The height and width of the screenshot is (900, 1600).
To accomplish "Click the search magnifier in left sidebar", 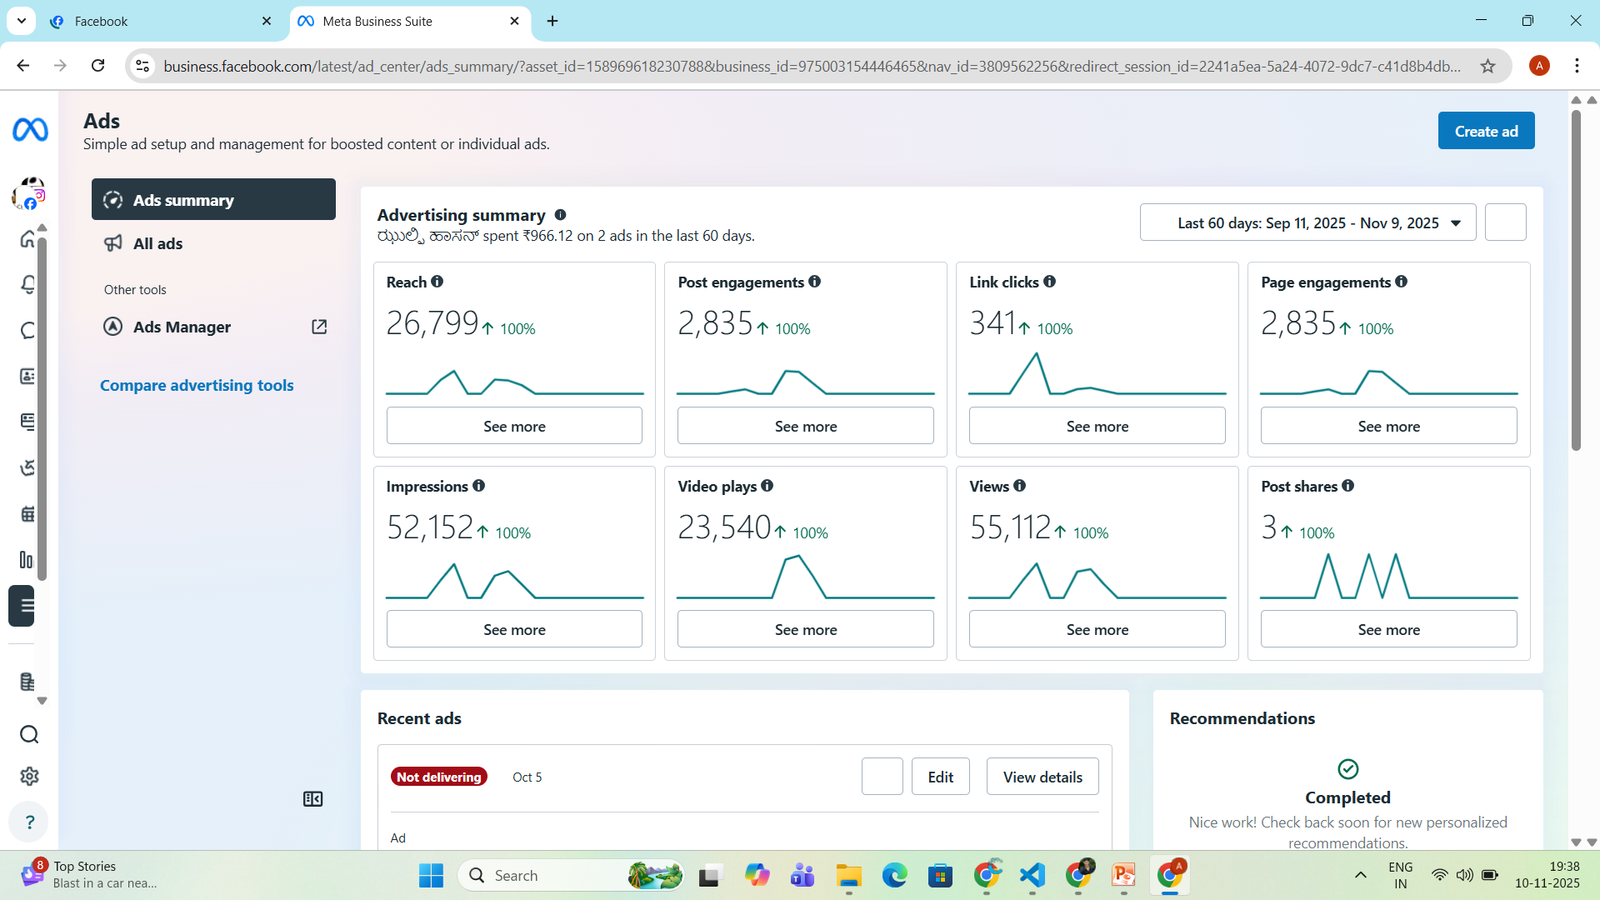I will 29,735.
